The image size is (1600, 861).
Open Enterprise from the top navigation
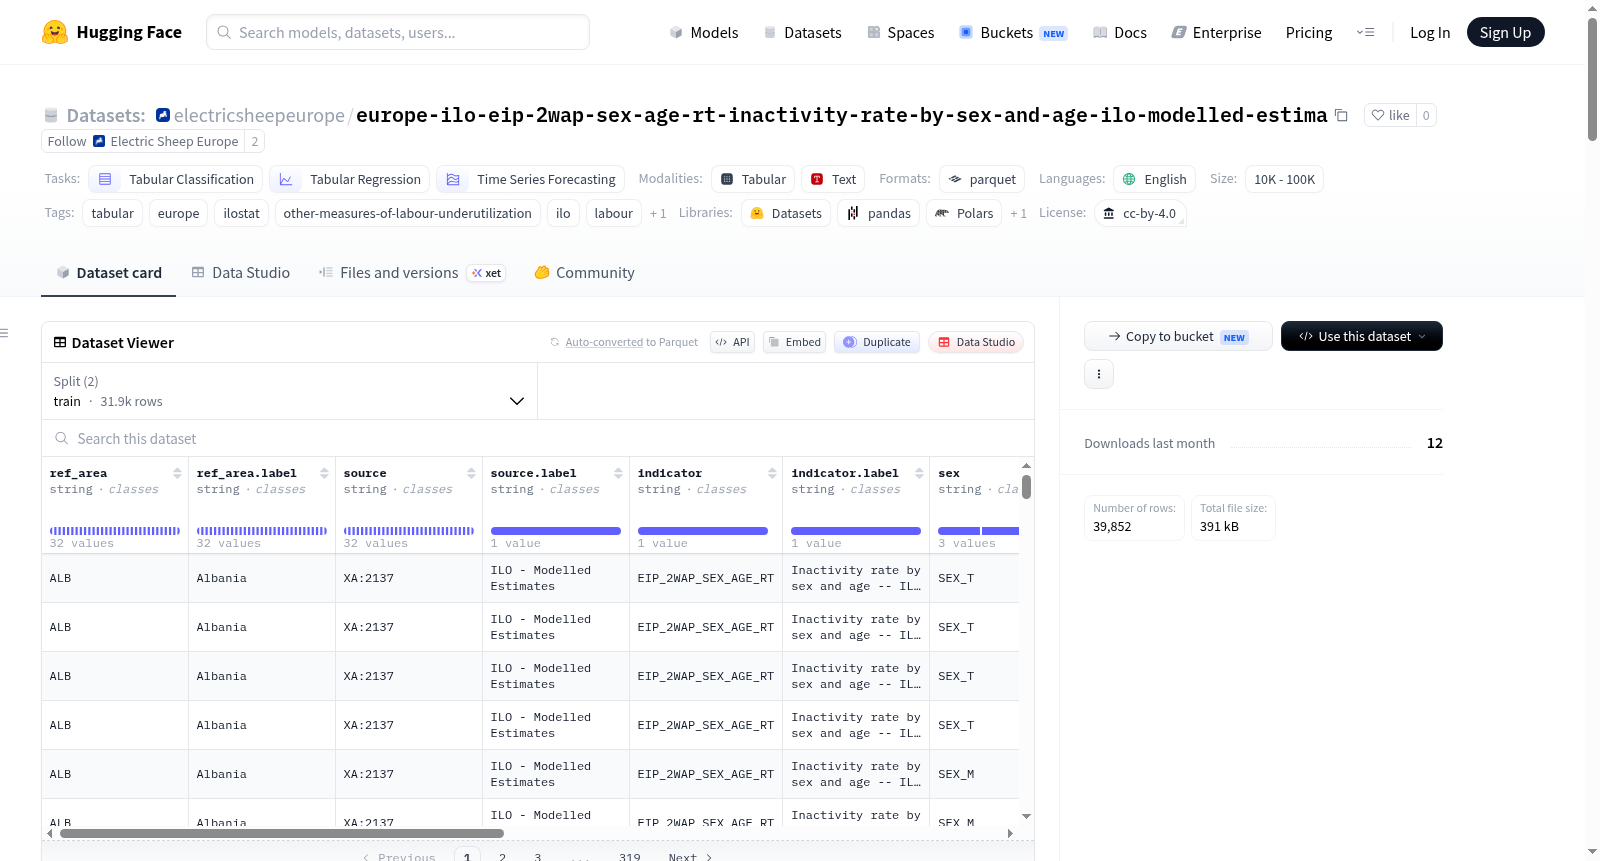[x=1216, y=33]
